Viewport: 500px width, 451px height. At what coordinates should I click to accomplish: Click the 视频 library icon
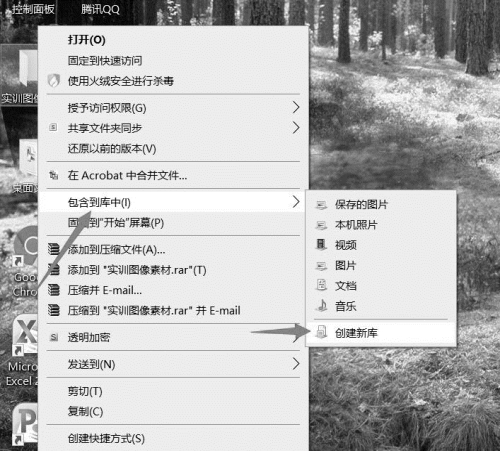[321, 245]
